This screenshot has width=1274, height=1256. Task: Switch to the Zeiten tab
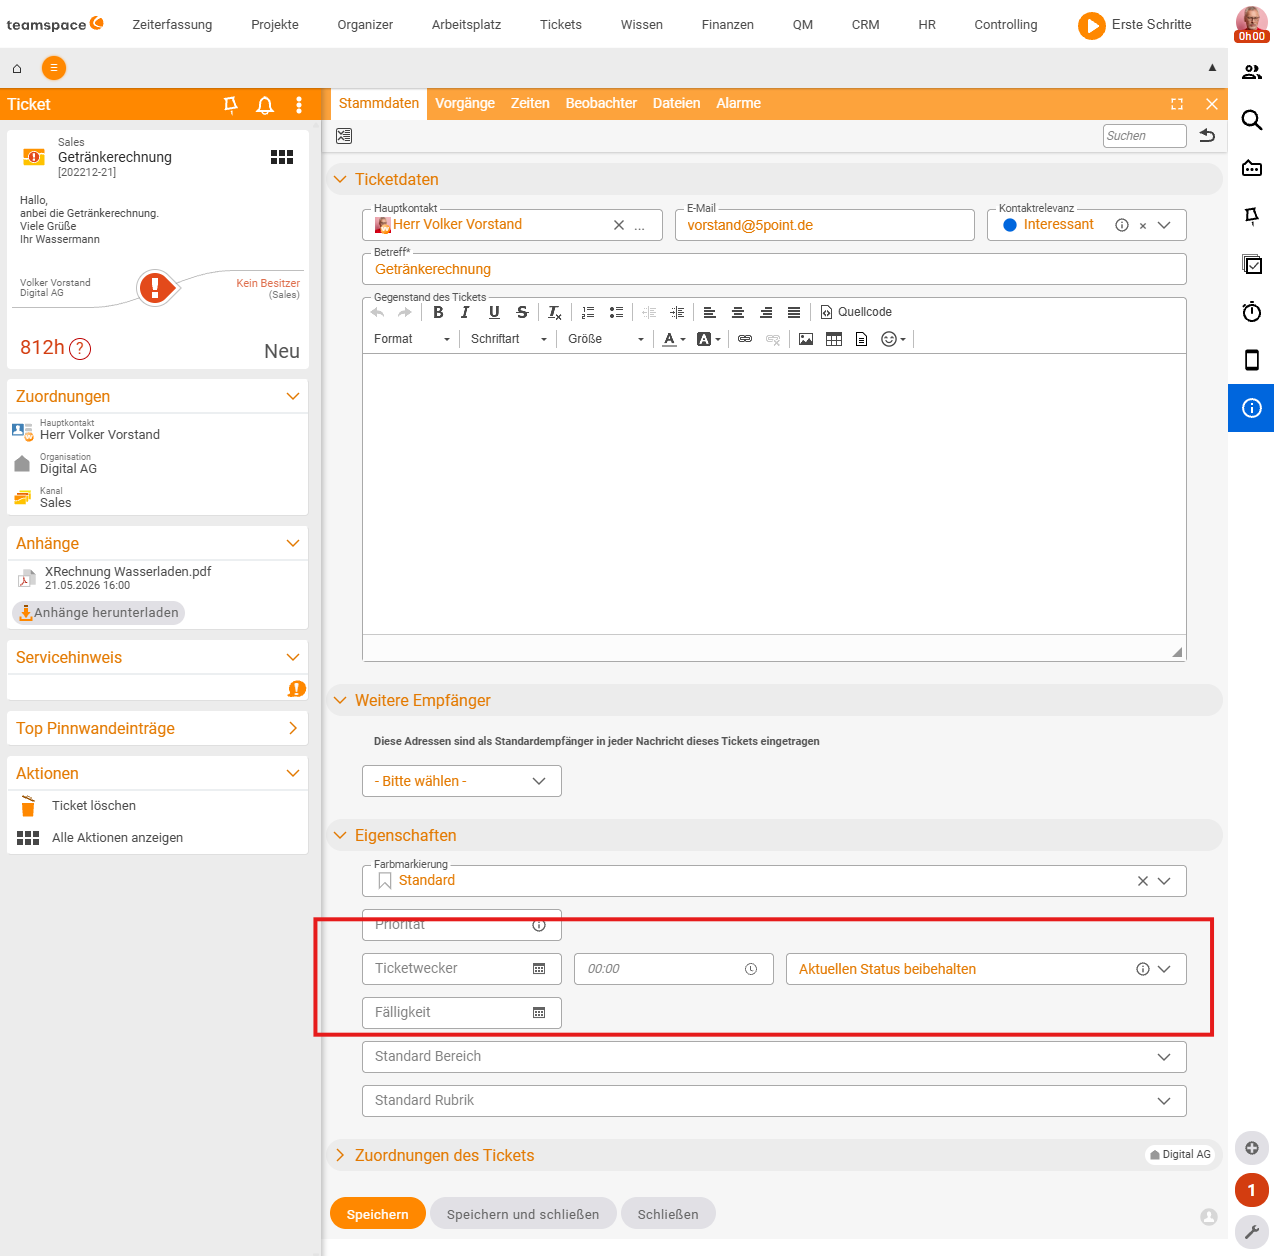pyautogui.click(x=530, y=103)
